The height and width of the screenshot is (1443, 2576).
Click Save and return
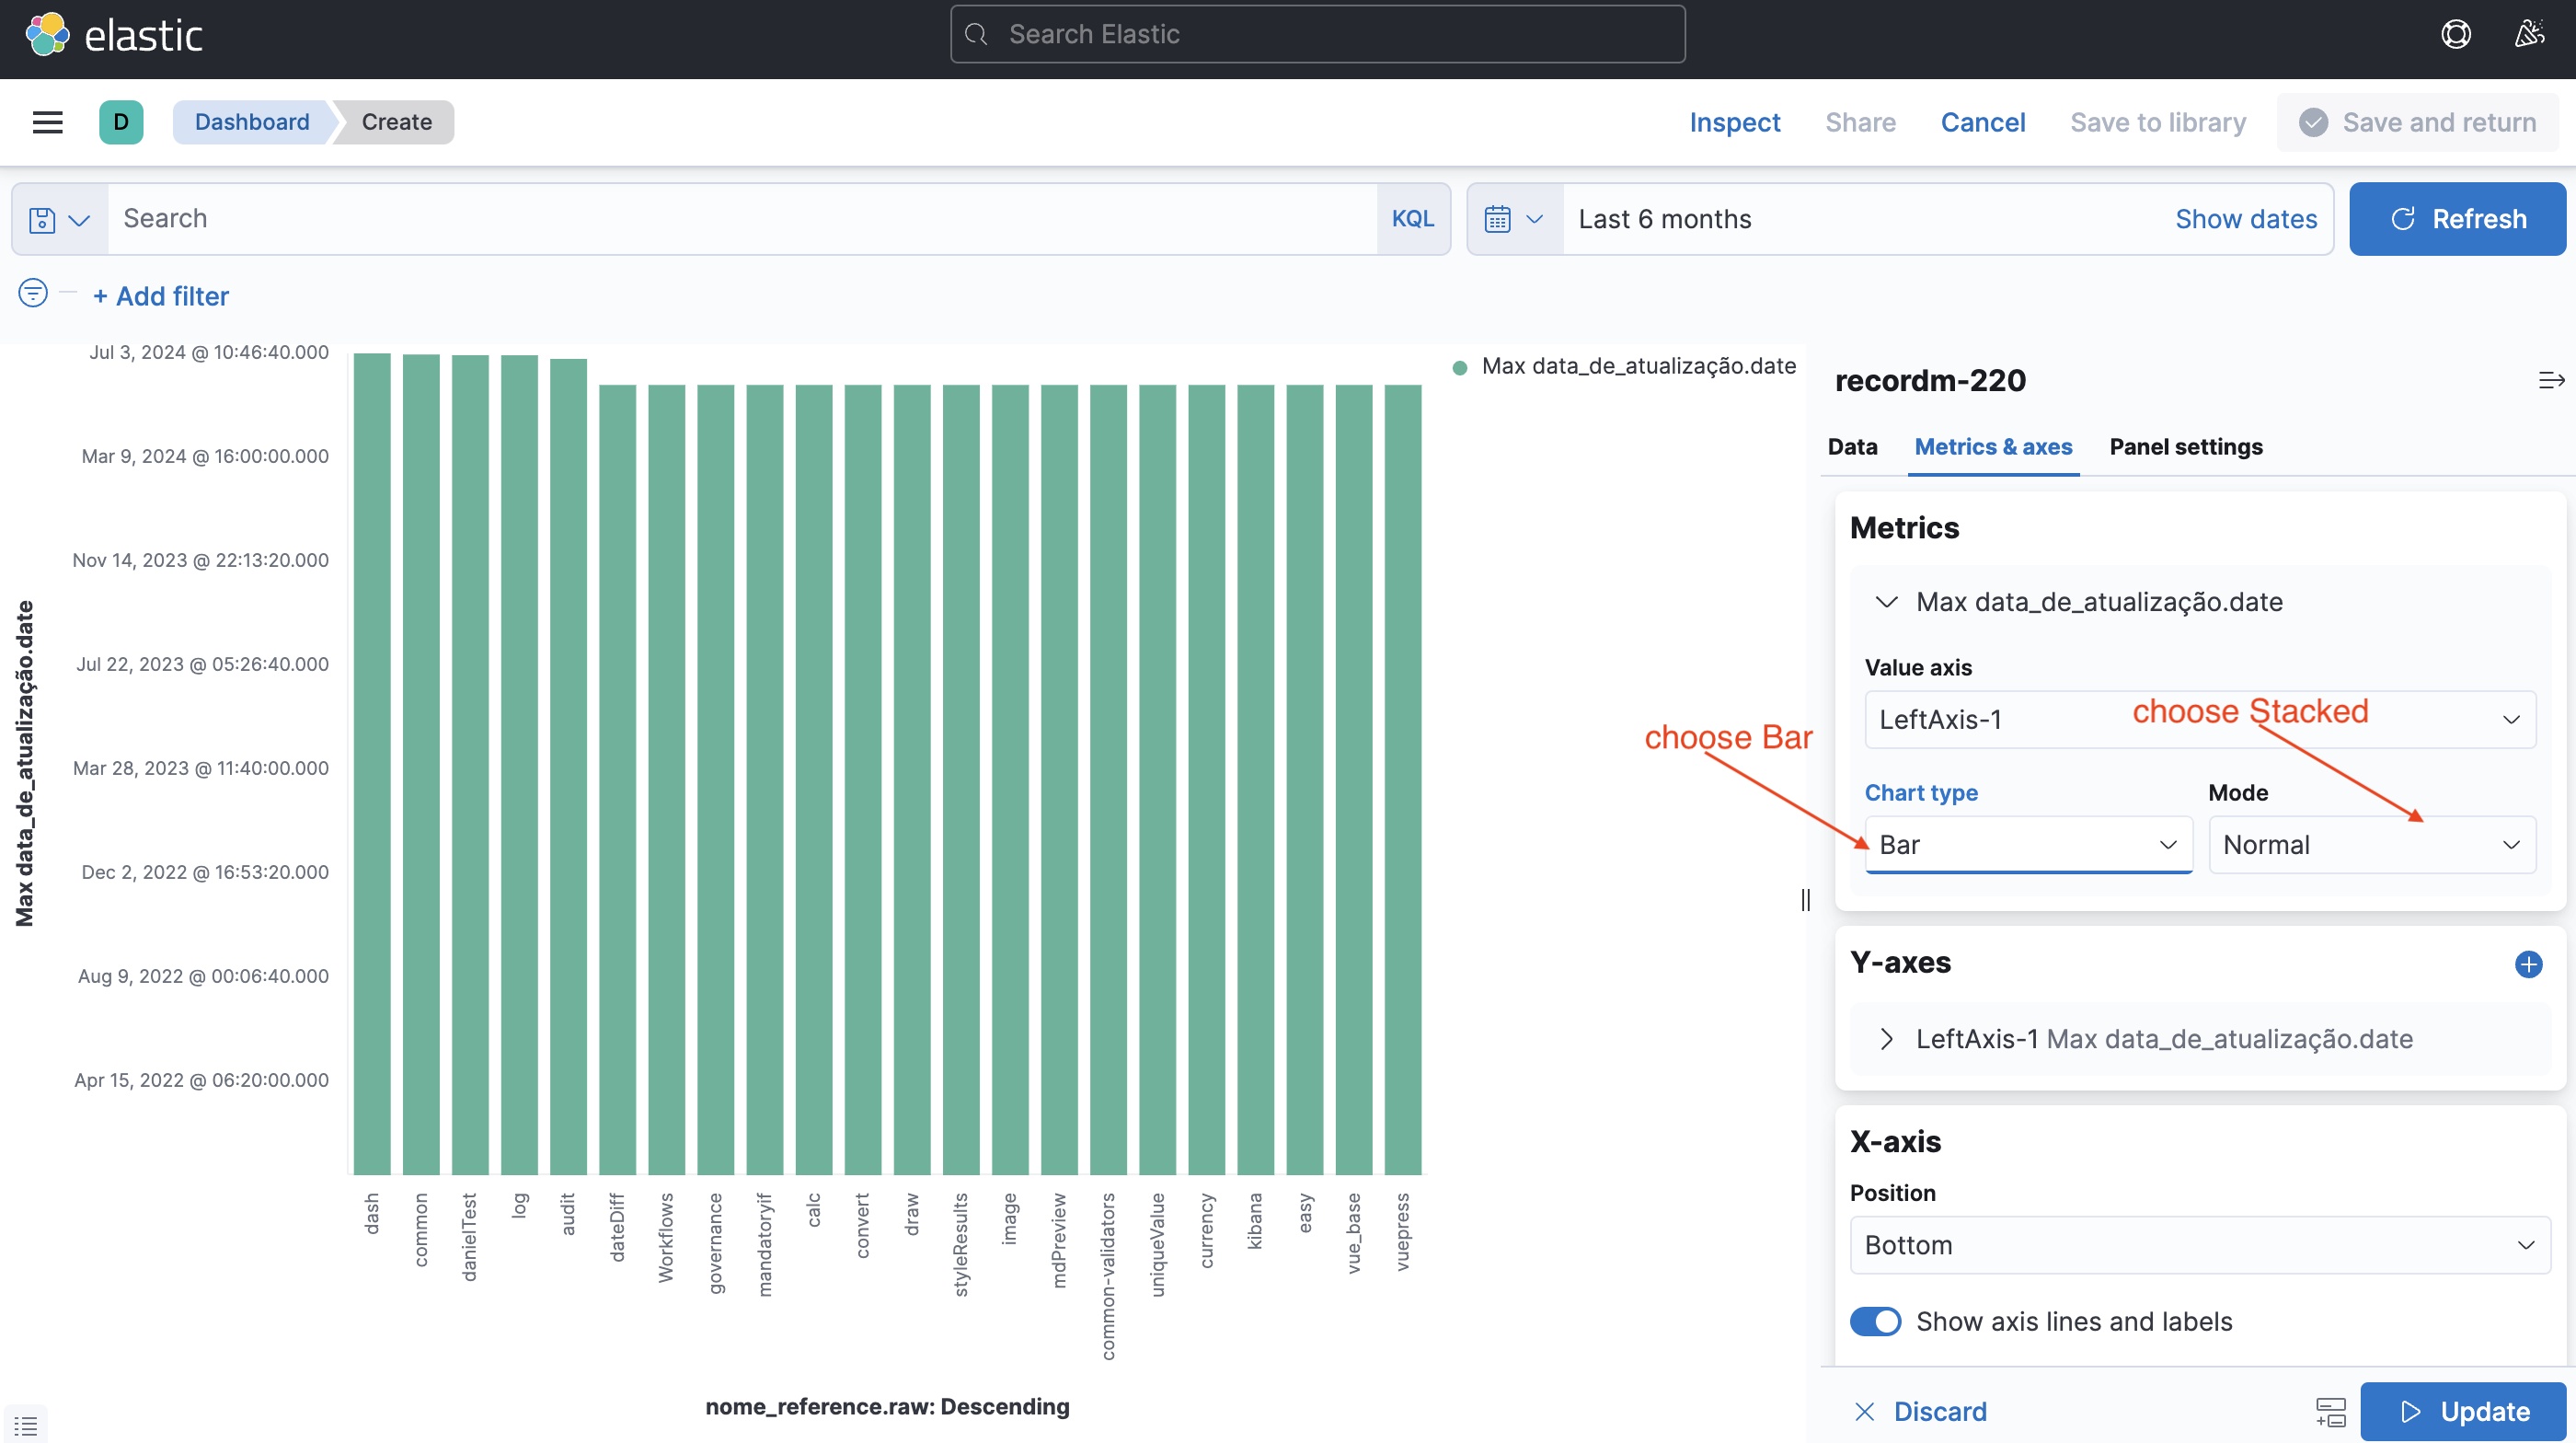(x=2417, y=122)
